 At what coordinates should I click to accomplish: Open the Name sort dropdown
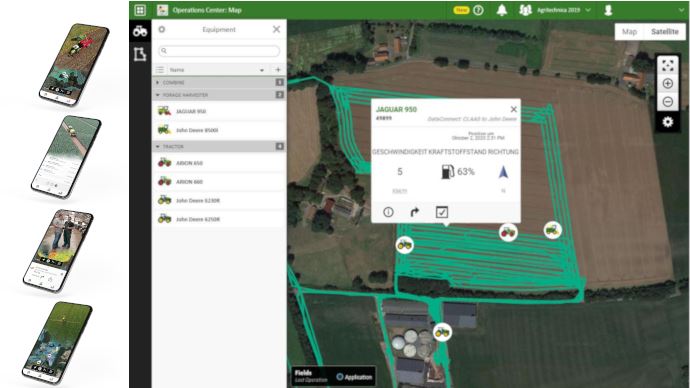(x=262, y=70)
